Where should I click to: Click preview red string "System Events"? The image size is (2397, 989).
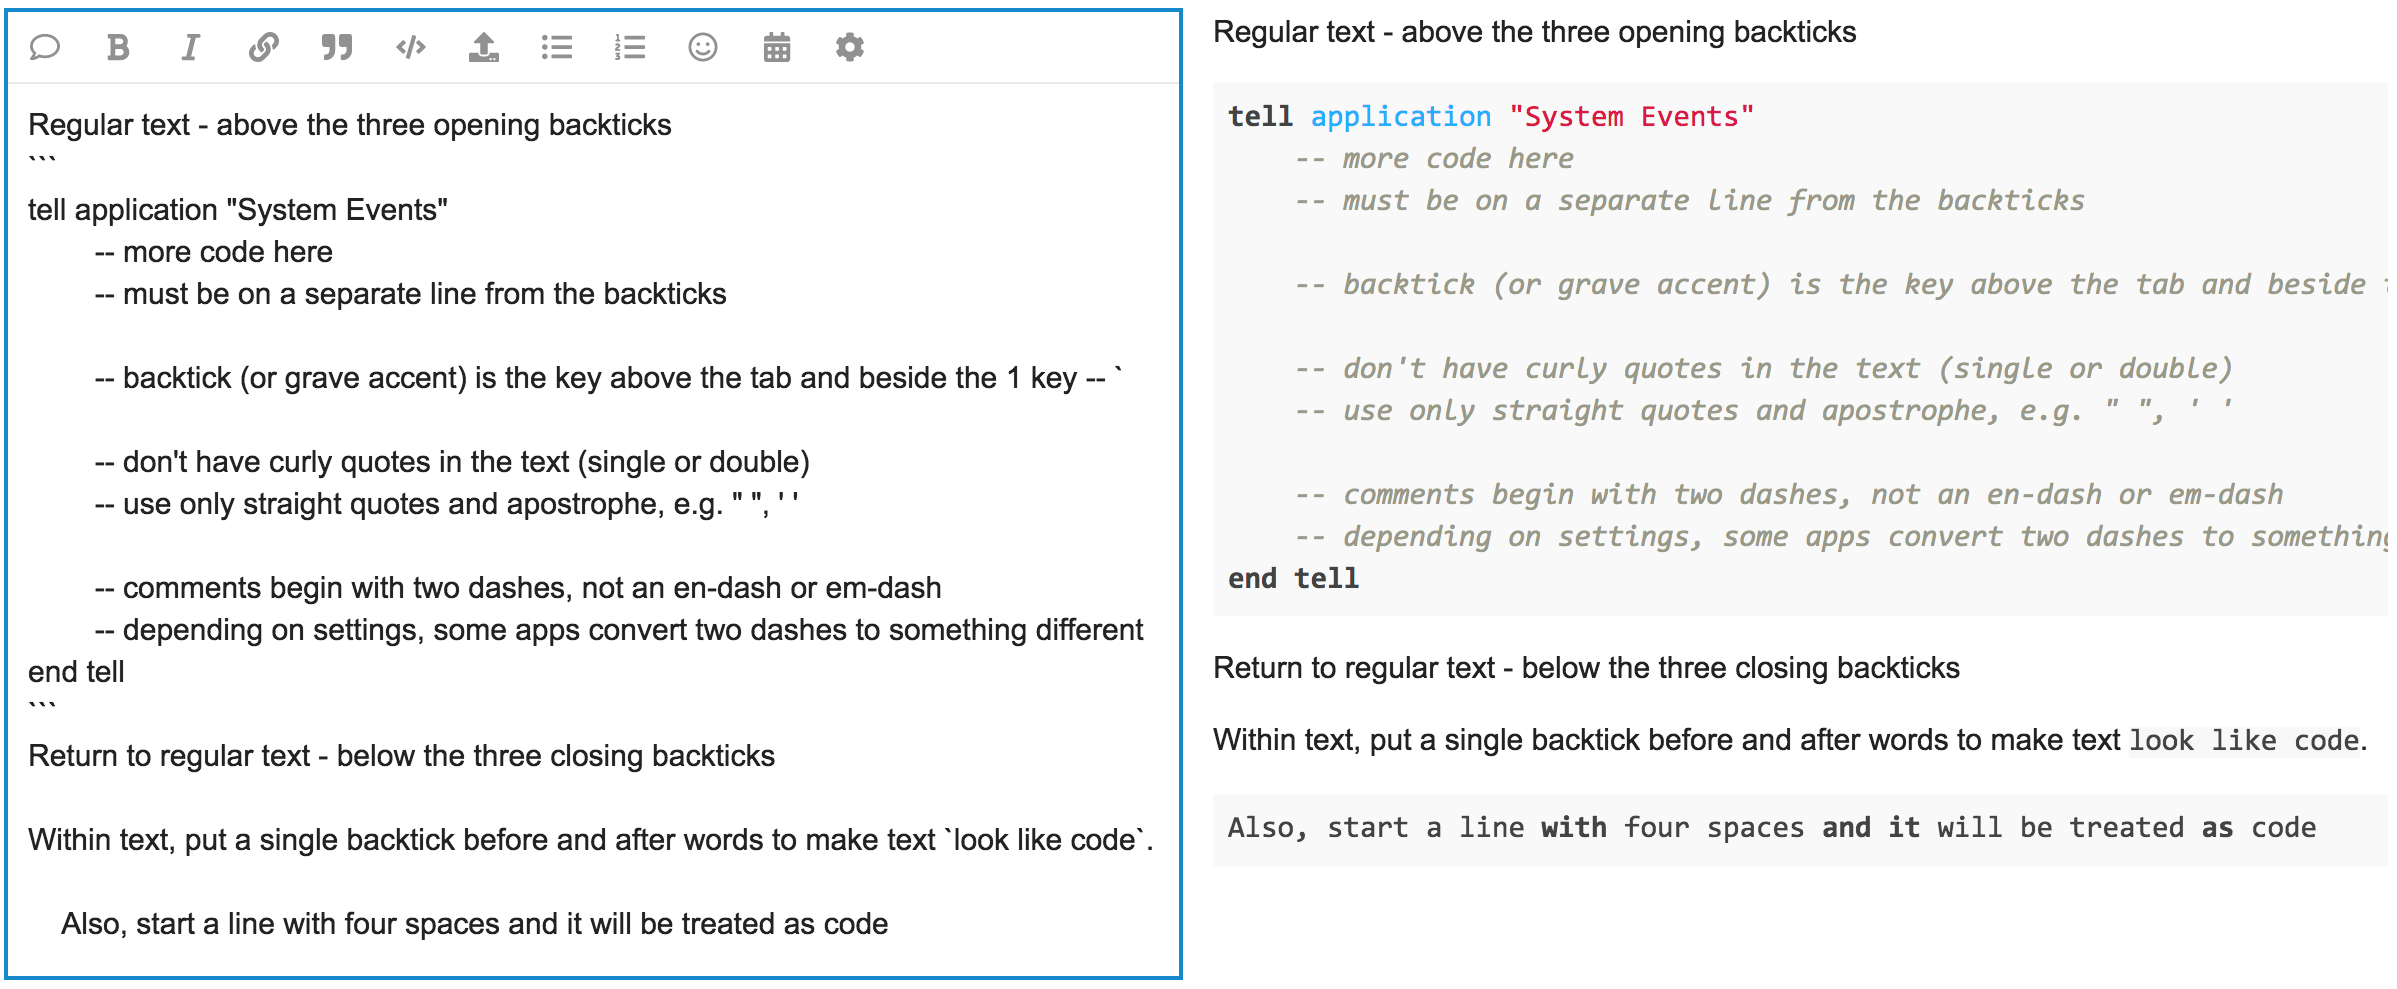pos(1632,117)
